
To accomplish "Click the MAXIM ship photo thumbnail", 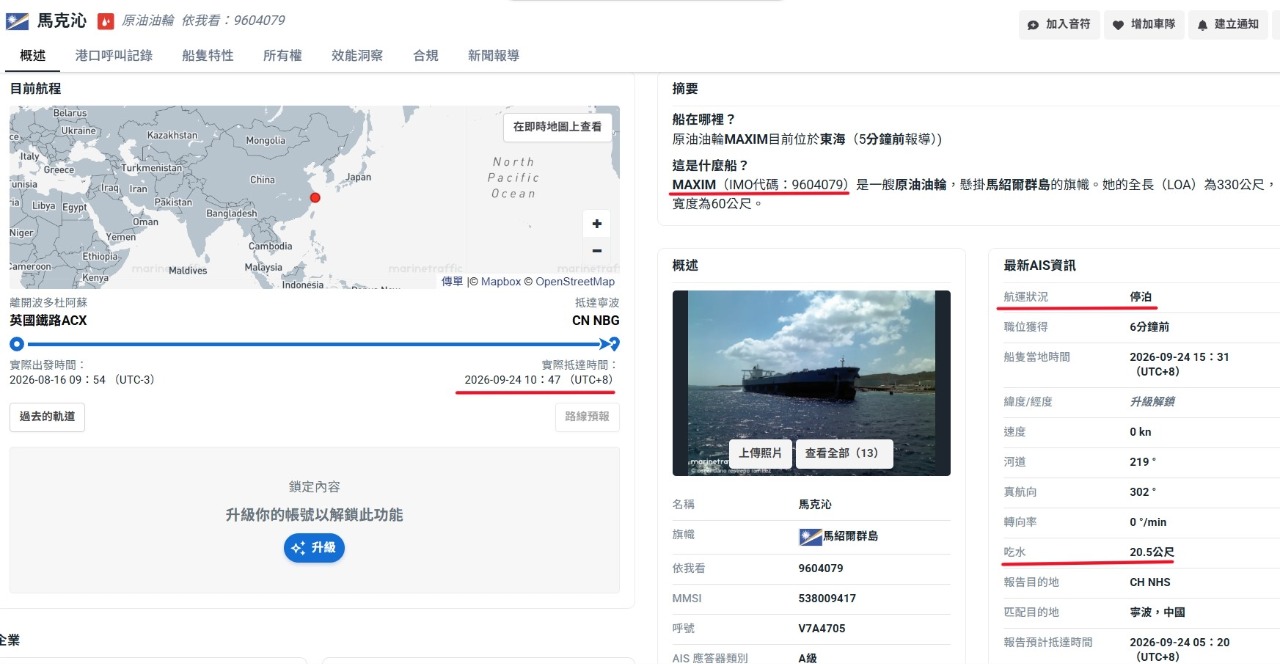I will click(x=811, y=383).
